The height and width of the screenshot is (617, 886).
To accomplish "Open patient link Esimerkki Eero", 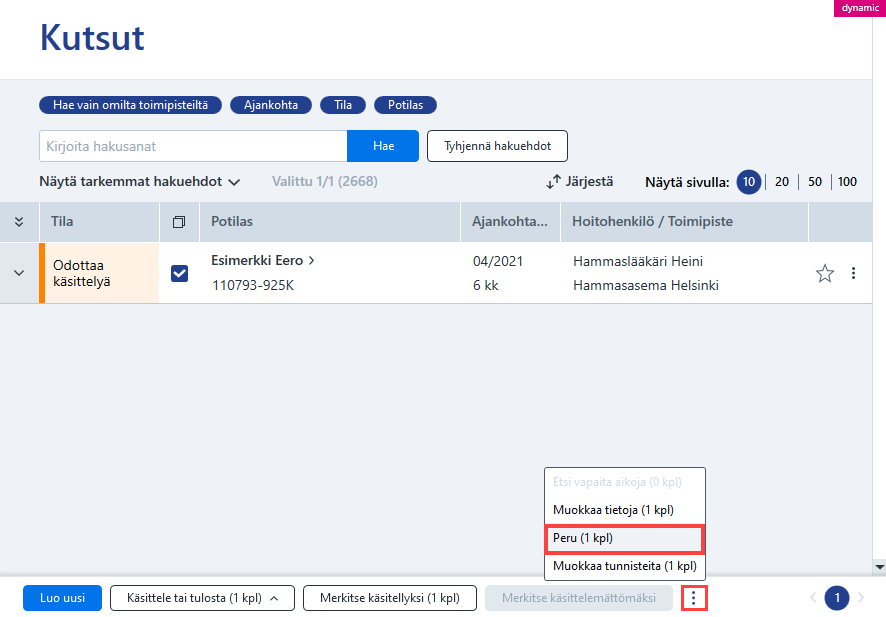I will tap(262, 260).
